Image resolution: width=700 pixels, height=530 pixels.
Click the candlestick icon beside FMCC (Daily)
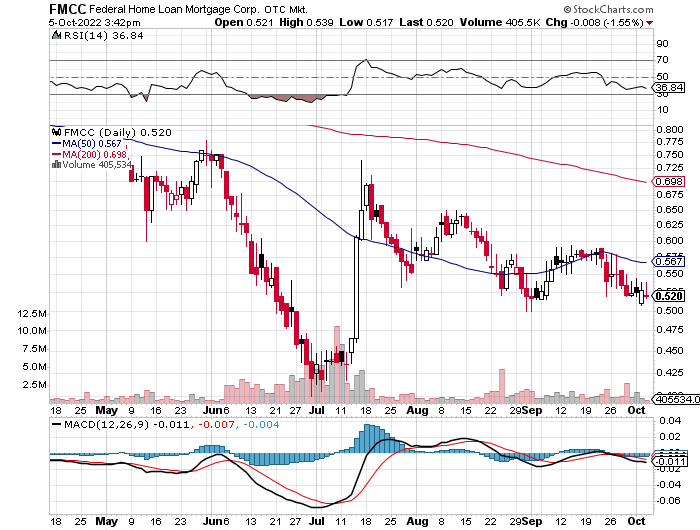pyautogui.click(x=57, y=132)
